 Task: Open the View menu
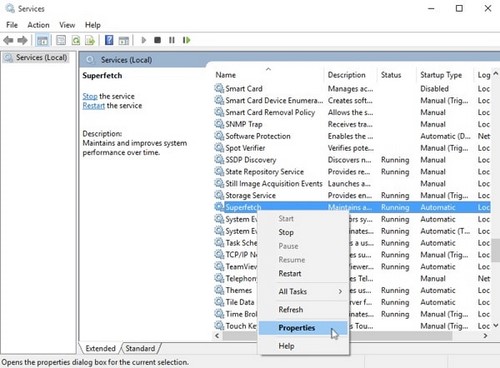(x=67, y=25)
